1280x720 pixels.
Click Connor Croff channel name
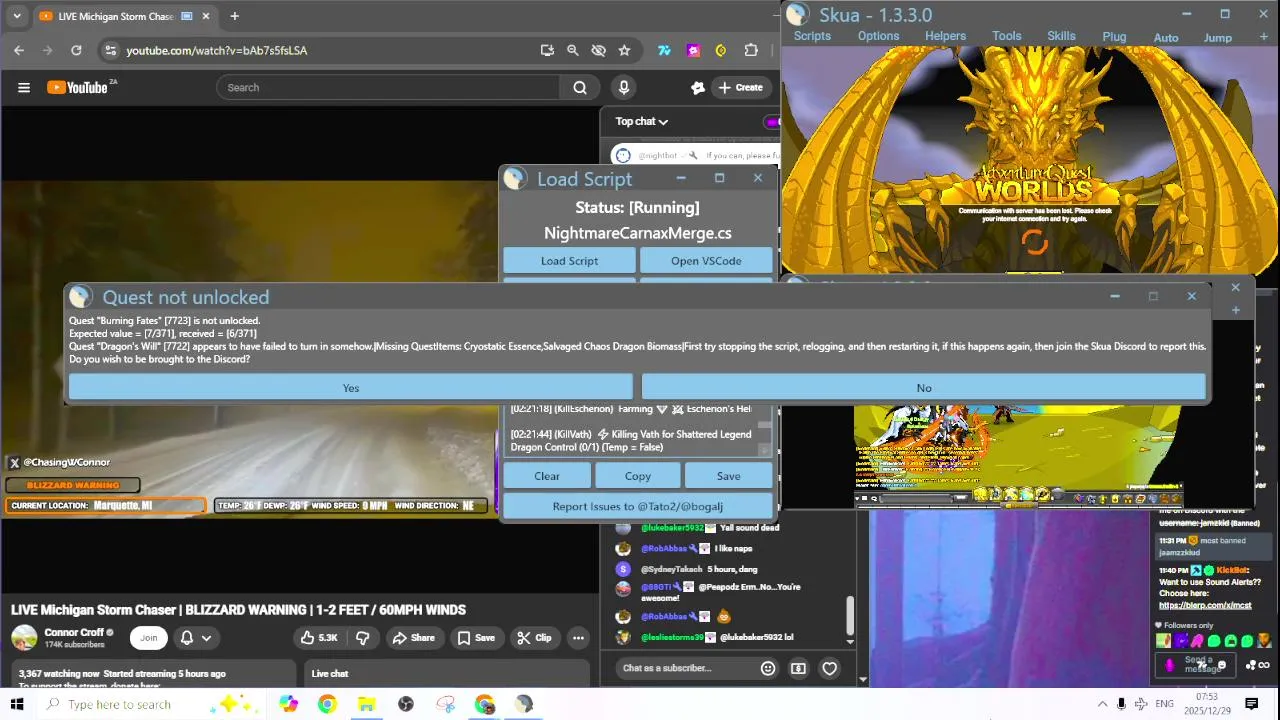(x=74, y=632)
